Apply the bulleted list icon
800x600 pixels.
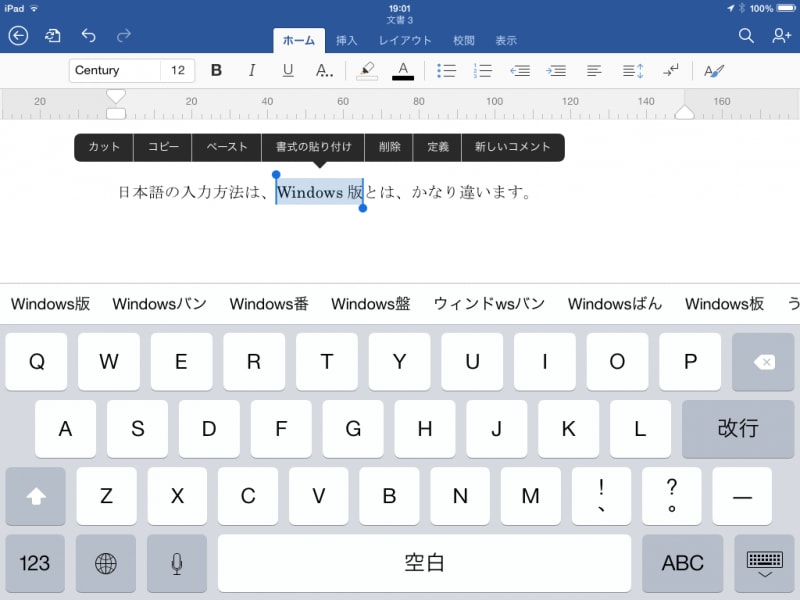click(447, 70)
